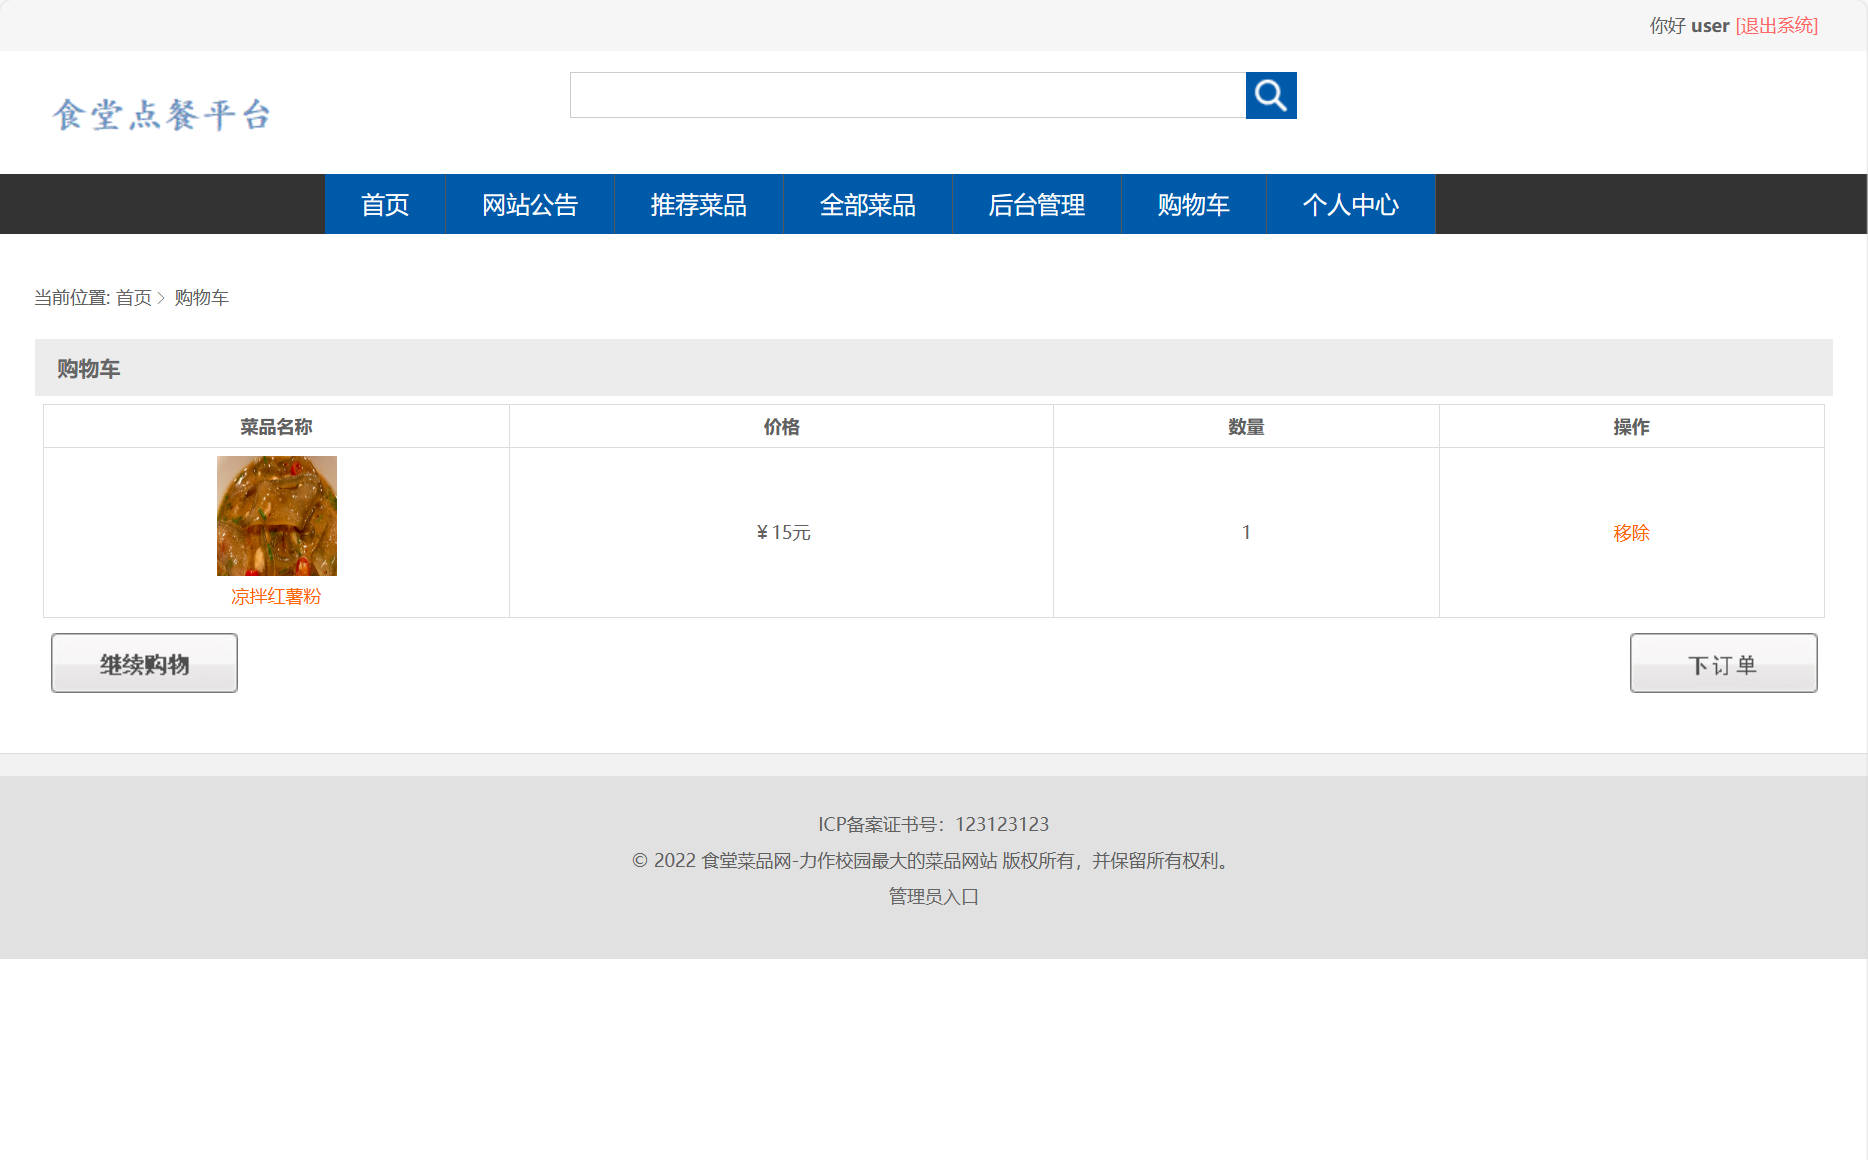The image size is (1868, 1160).
Task: Click the ICP备案证书号 footer text
Action: click(934, 825)
